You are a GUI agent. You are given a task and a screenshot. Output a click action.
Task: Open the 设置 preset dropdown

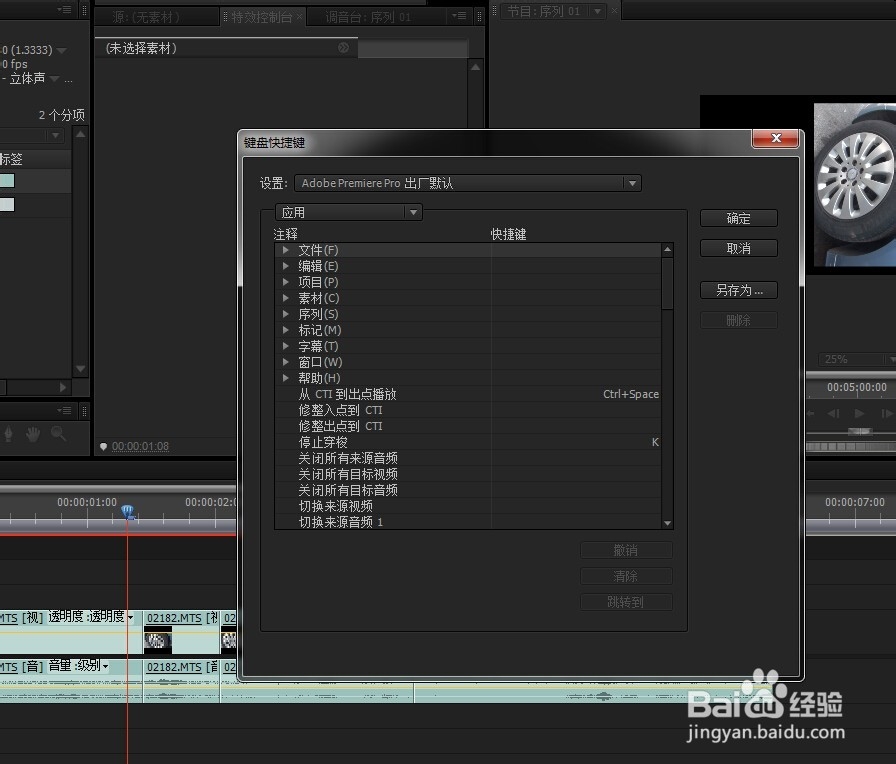click(x=467, y=183)
